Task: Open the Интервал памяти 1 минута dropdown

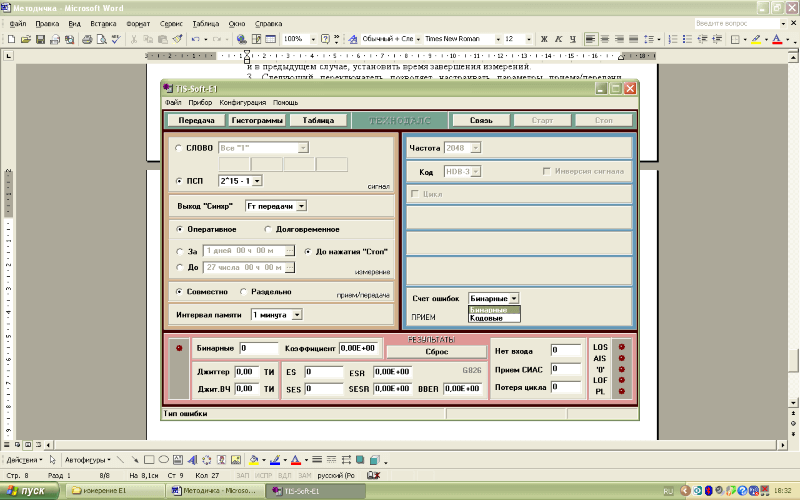Action: pos(297,315)
